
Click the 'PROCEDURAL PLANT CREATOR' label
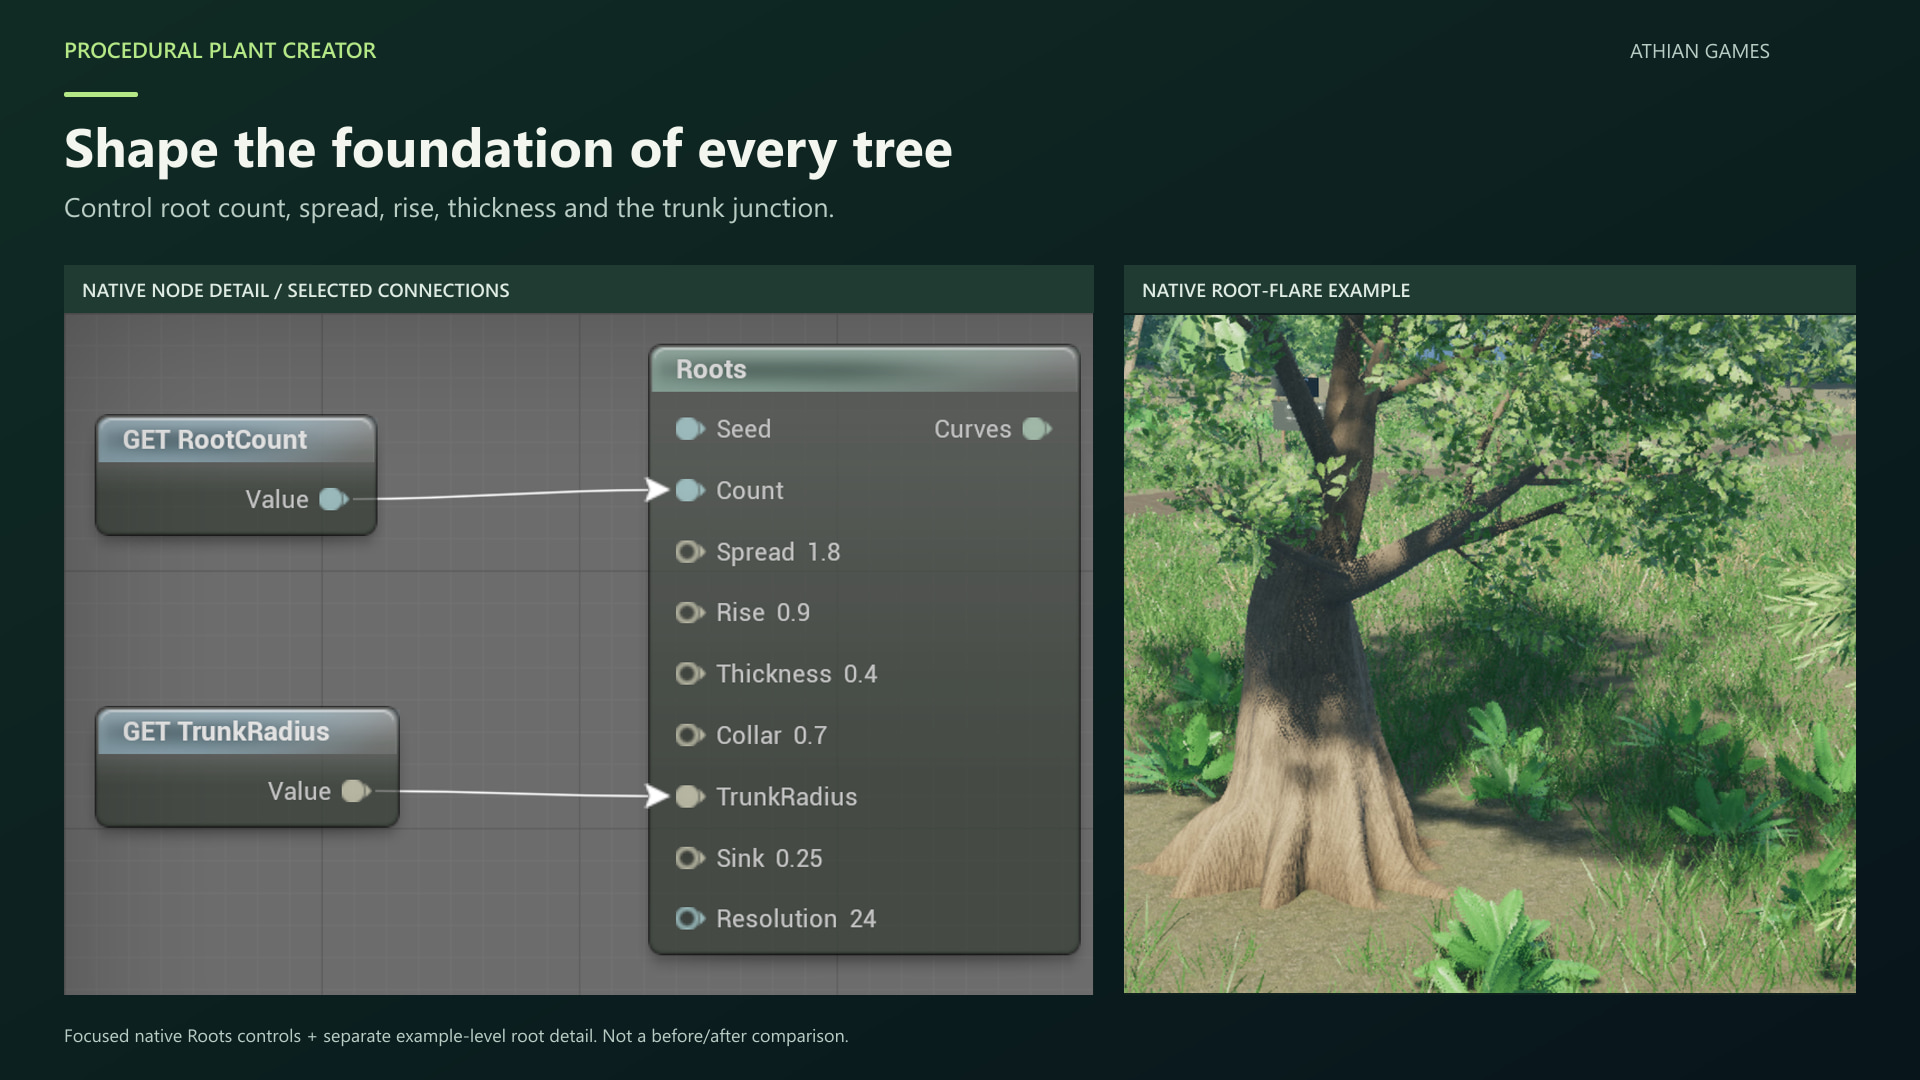point(220,50)
